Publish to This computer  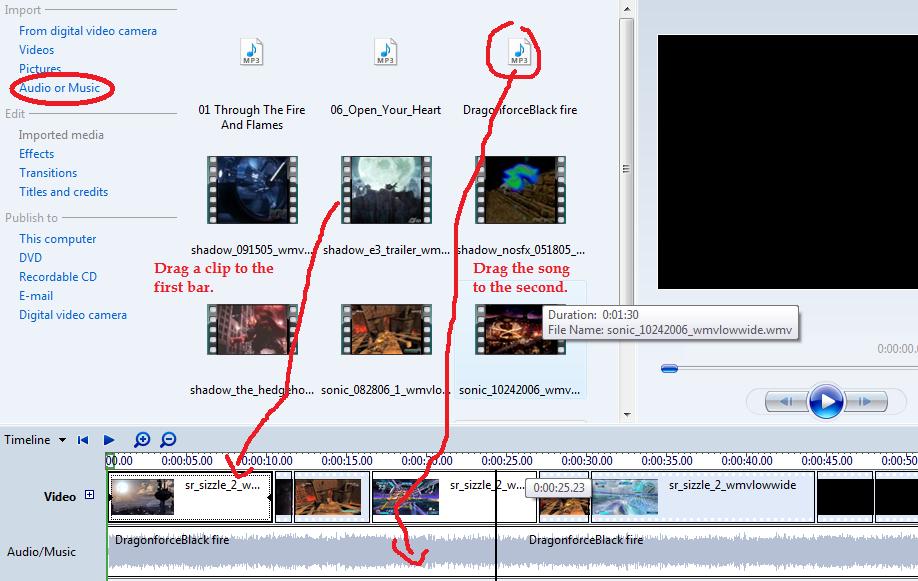pyautogui.click(x=57, y=239)
